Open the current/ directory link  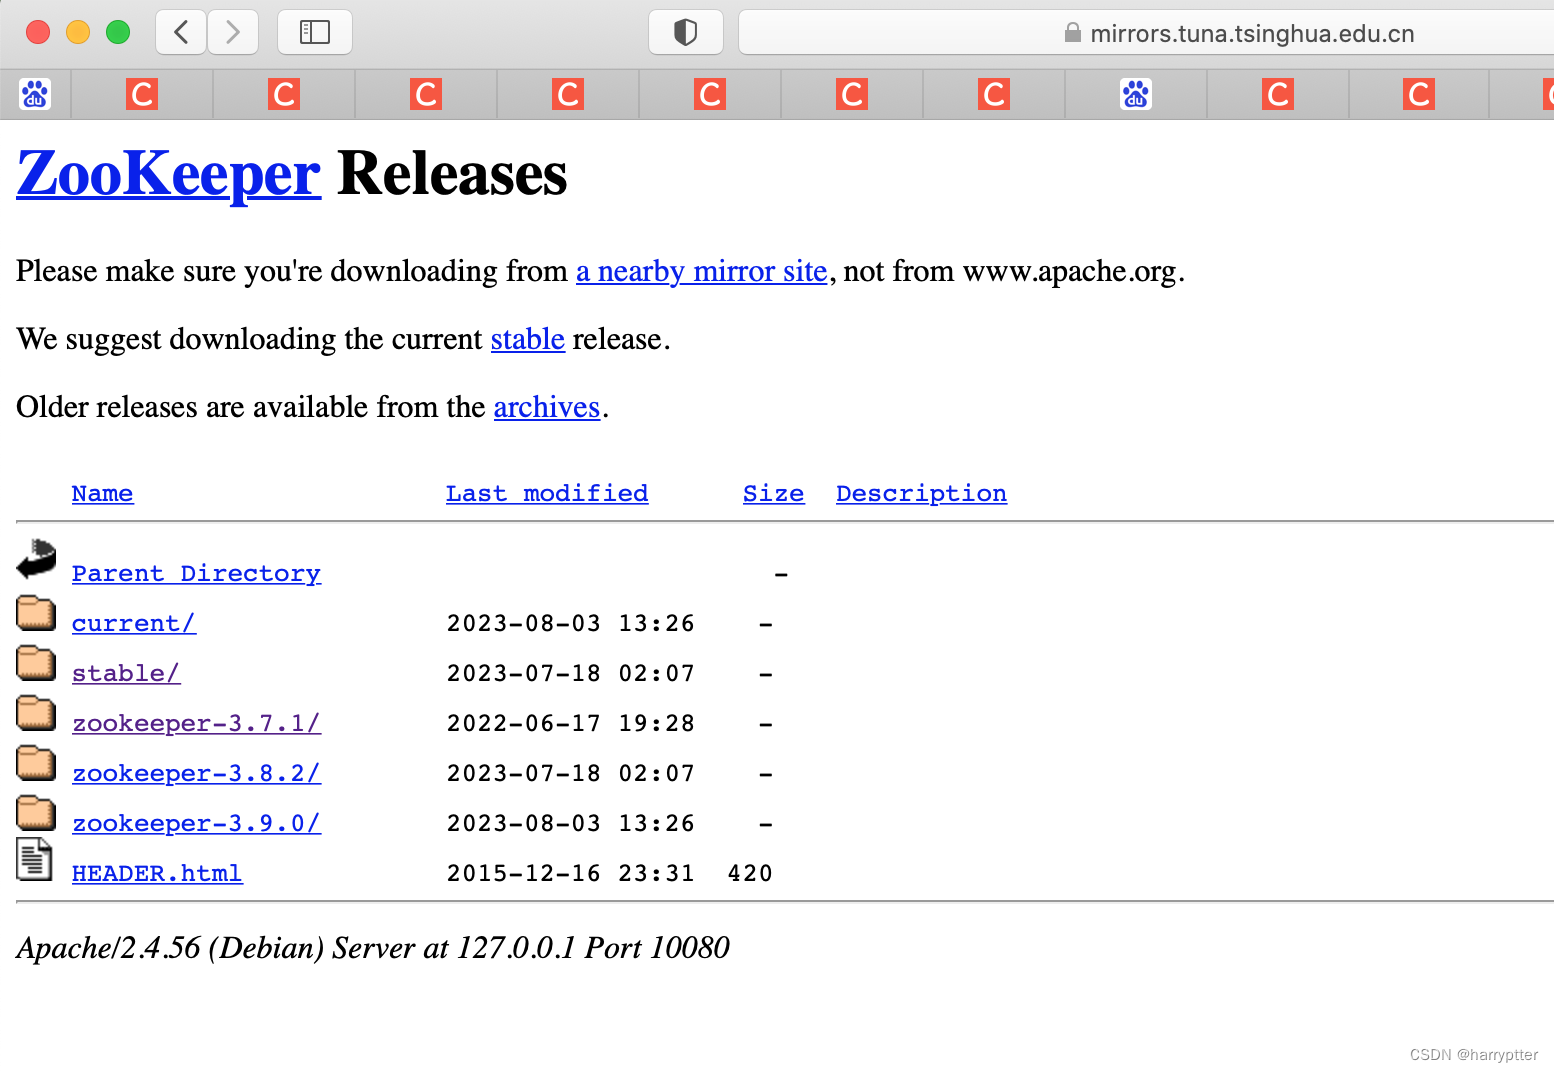134,623
